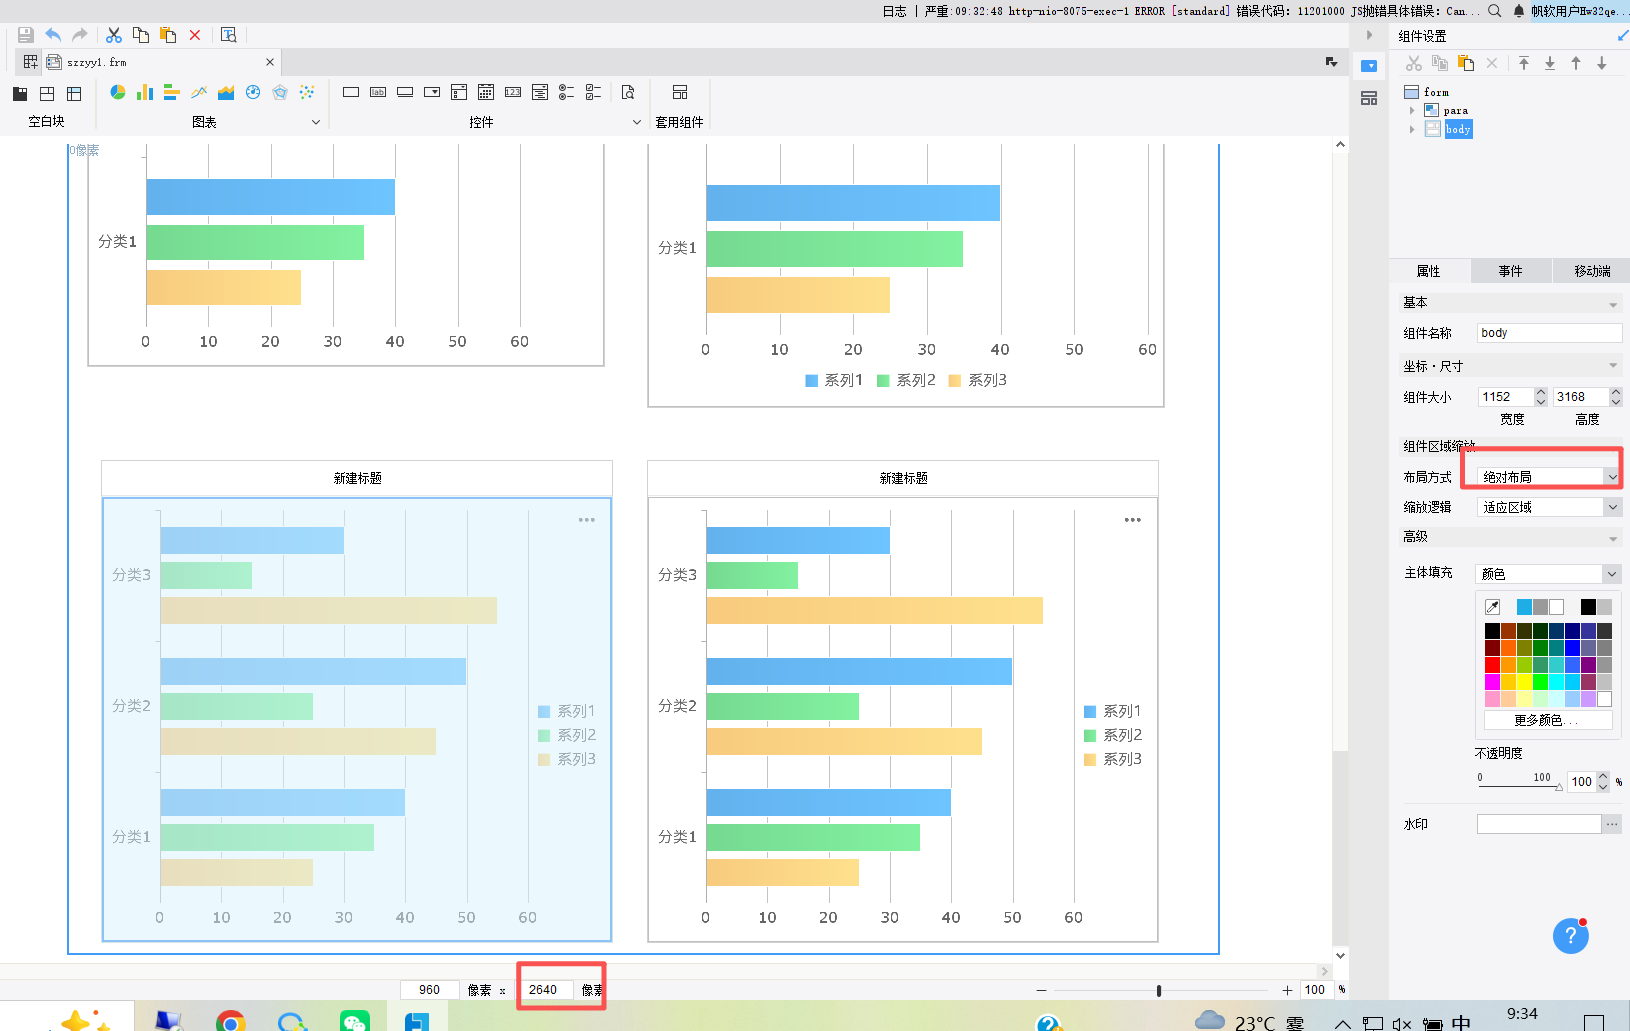This screenshot has width=1630, height=1031.
Task: Click the component width field 1152
Action: coord(1506,397)
